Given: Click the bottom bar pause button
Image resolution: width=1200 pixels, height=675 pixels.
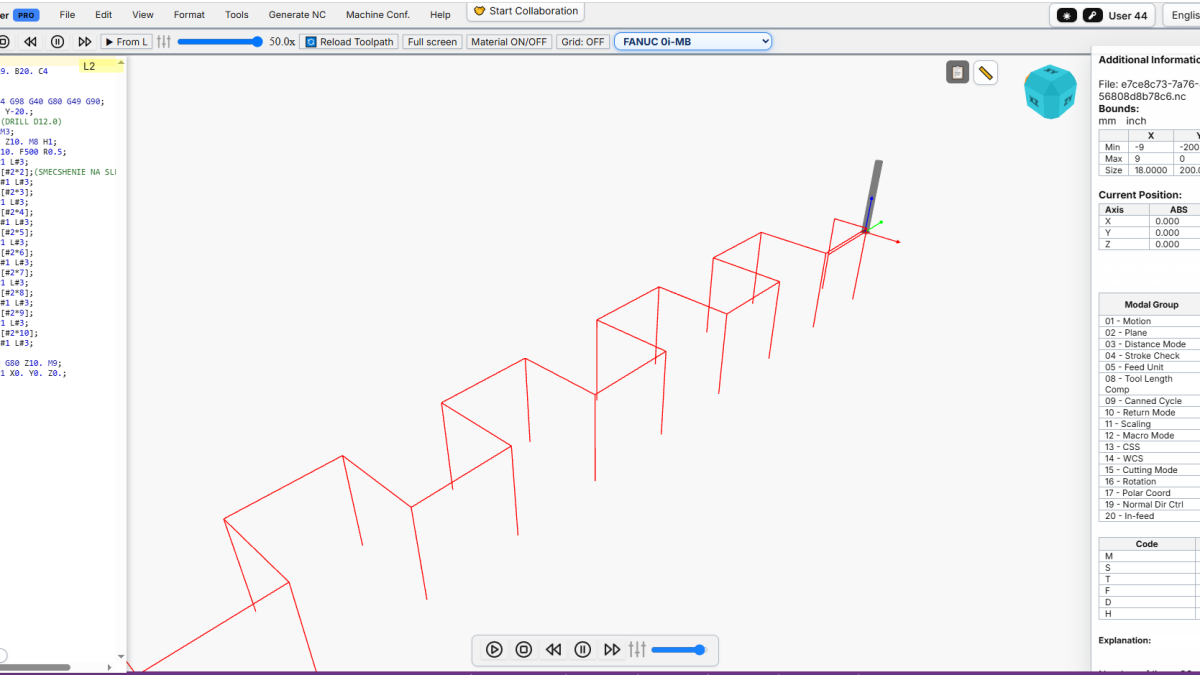Looking at the screenshot, I should 583,650.
